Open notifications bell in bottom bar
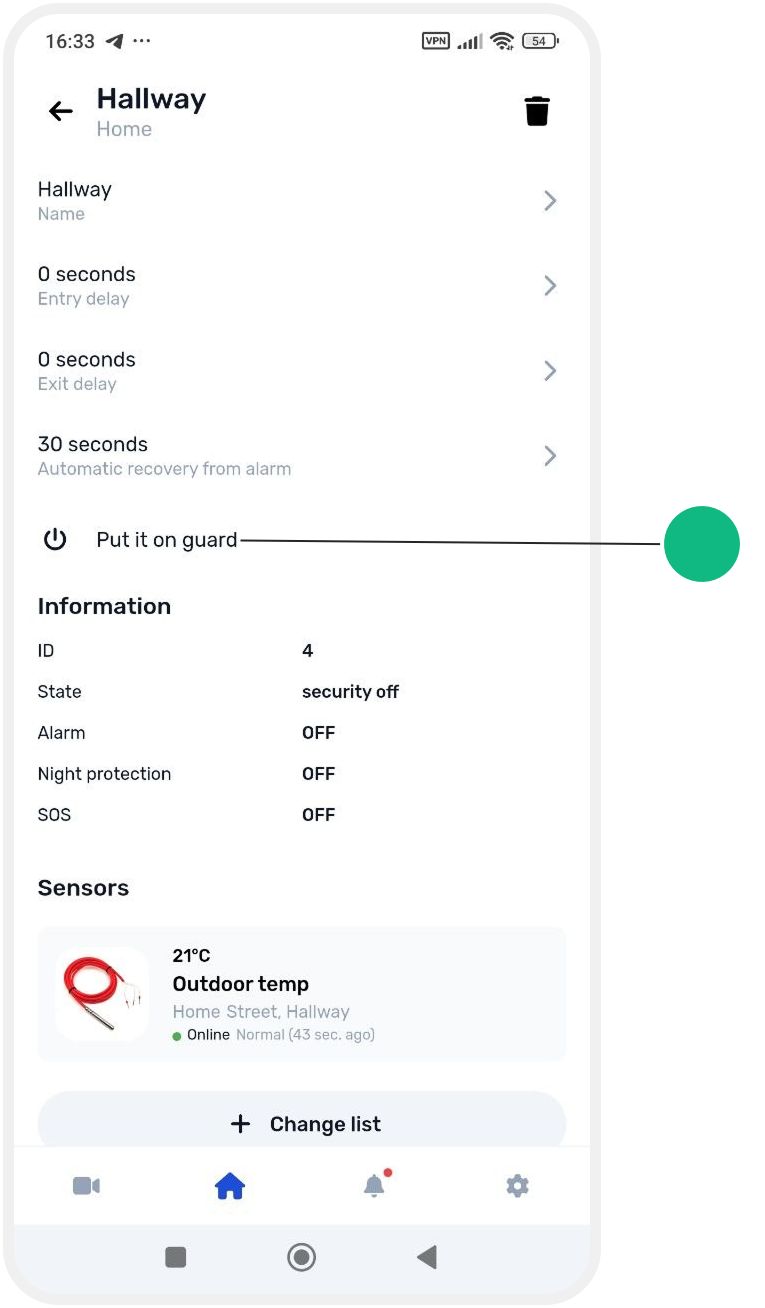 [x=374, y=1185]
